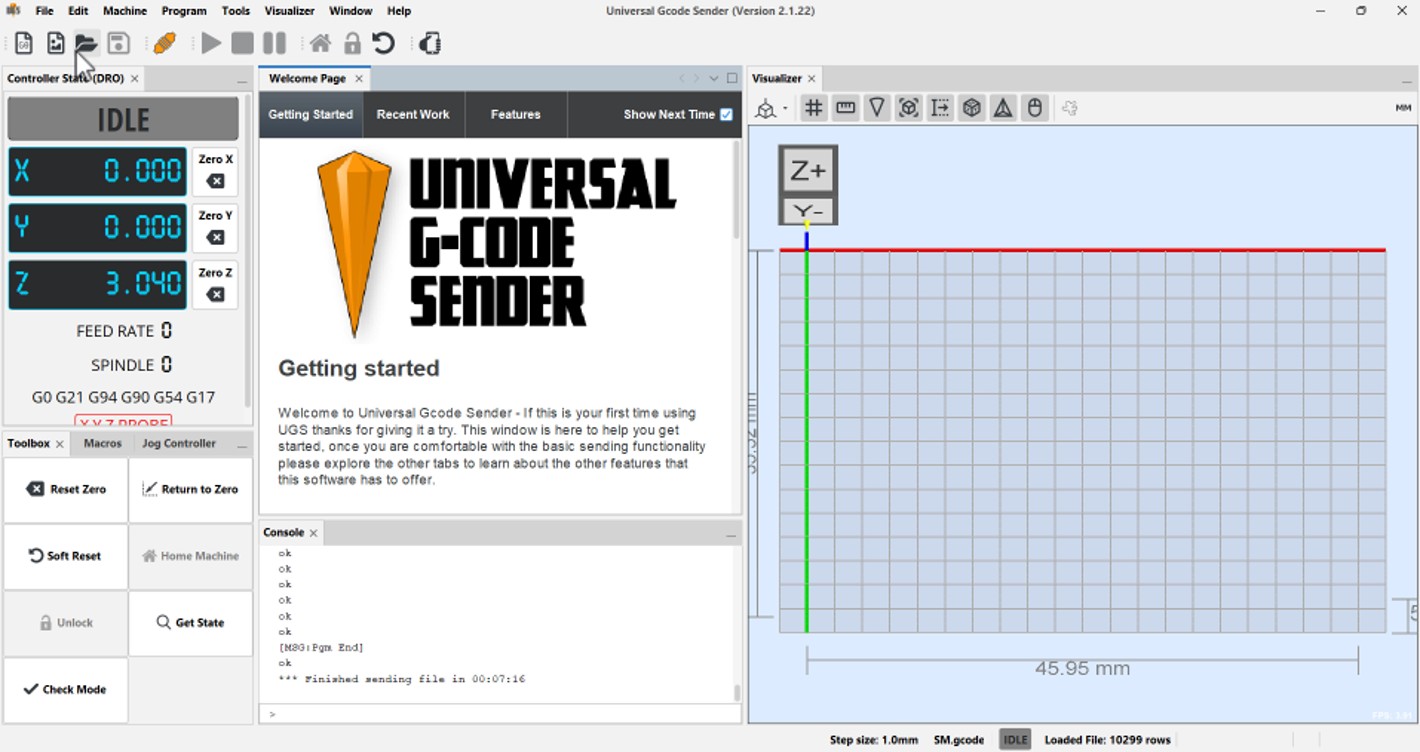This screenshot has width=1420, height=752.
Task: Open the Welcome Page tab list dropdown arrow
Action: (x=714, y=78)
